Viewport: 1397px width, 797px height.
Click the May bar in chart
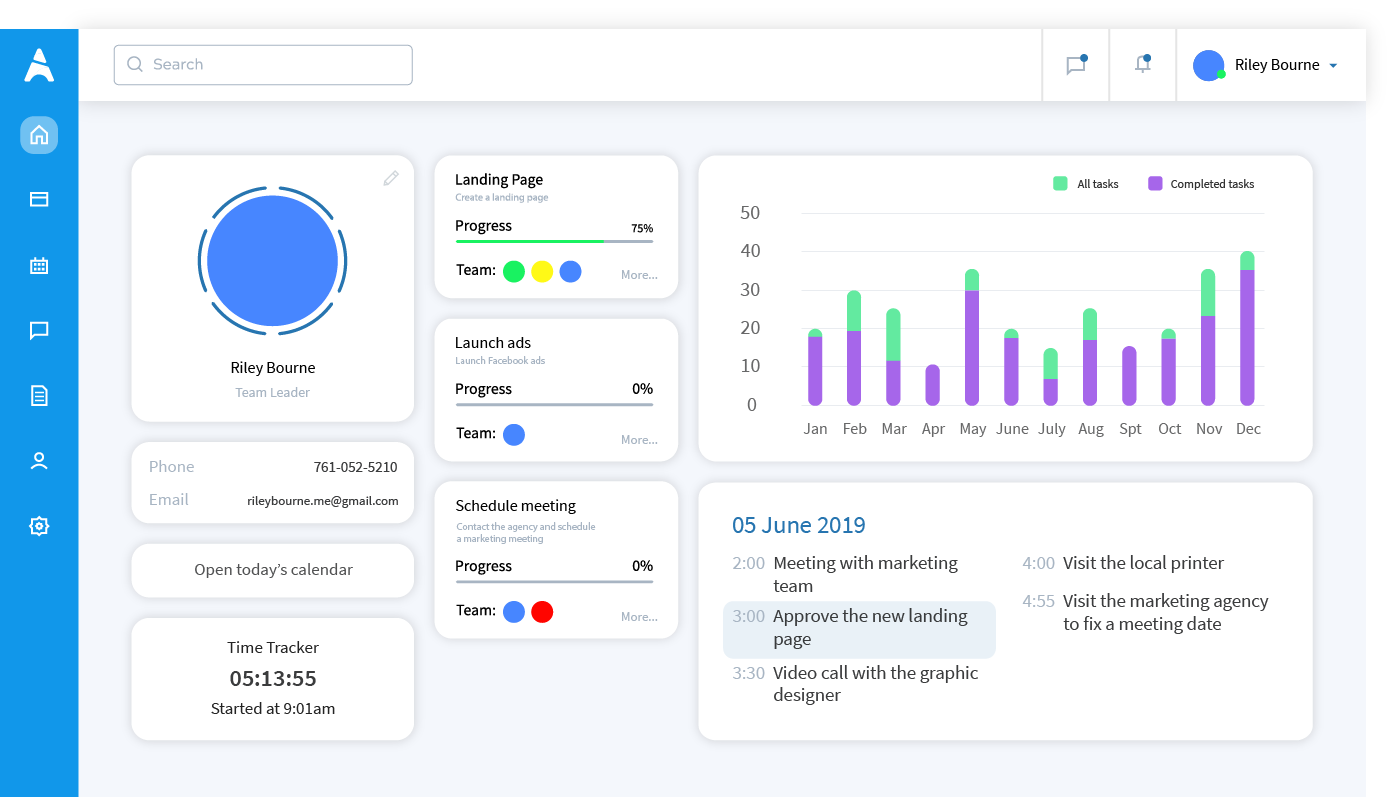point(972,337)
